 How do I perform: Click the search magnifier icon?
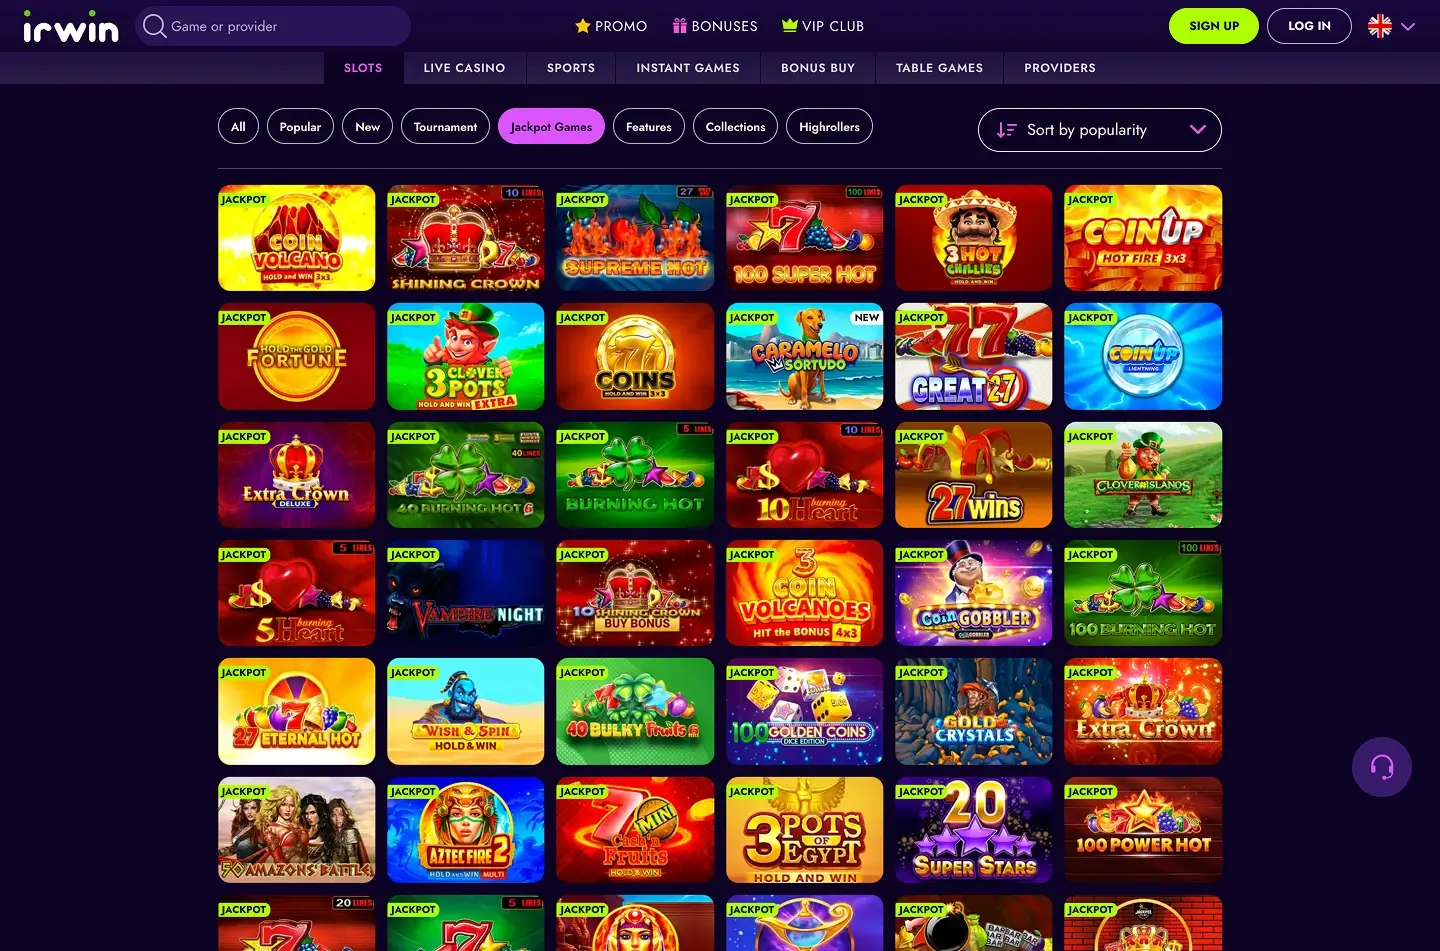tap(154, 26)
